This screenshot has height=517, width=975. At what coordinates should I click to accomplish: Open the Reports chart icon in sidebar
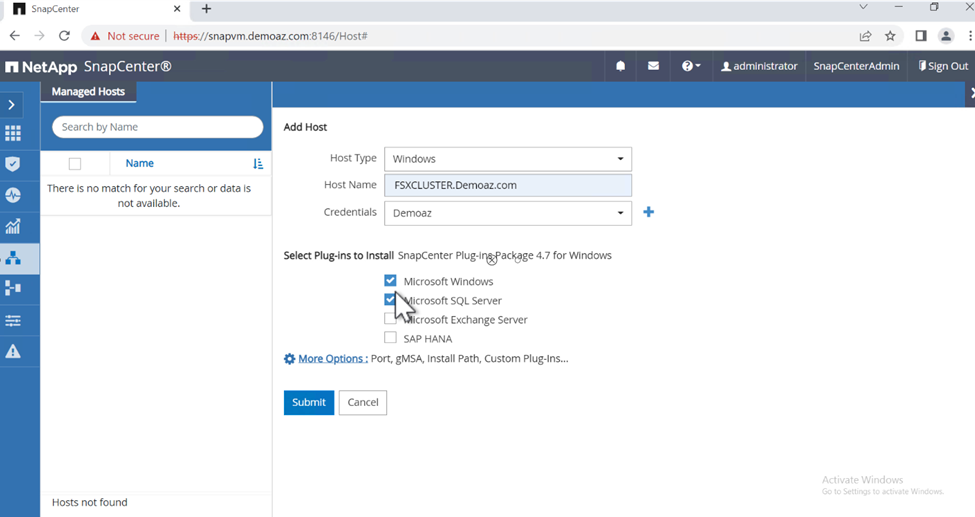(x=13, y=226)
